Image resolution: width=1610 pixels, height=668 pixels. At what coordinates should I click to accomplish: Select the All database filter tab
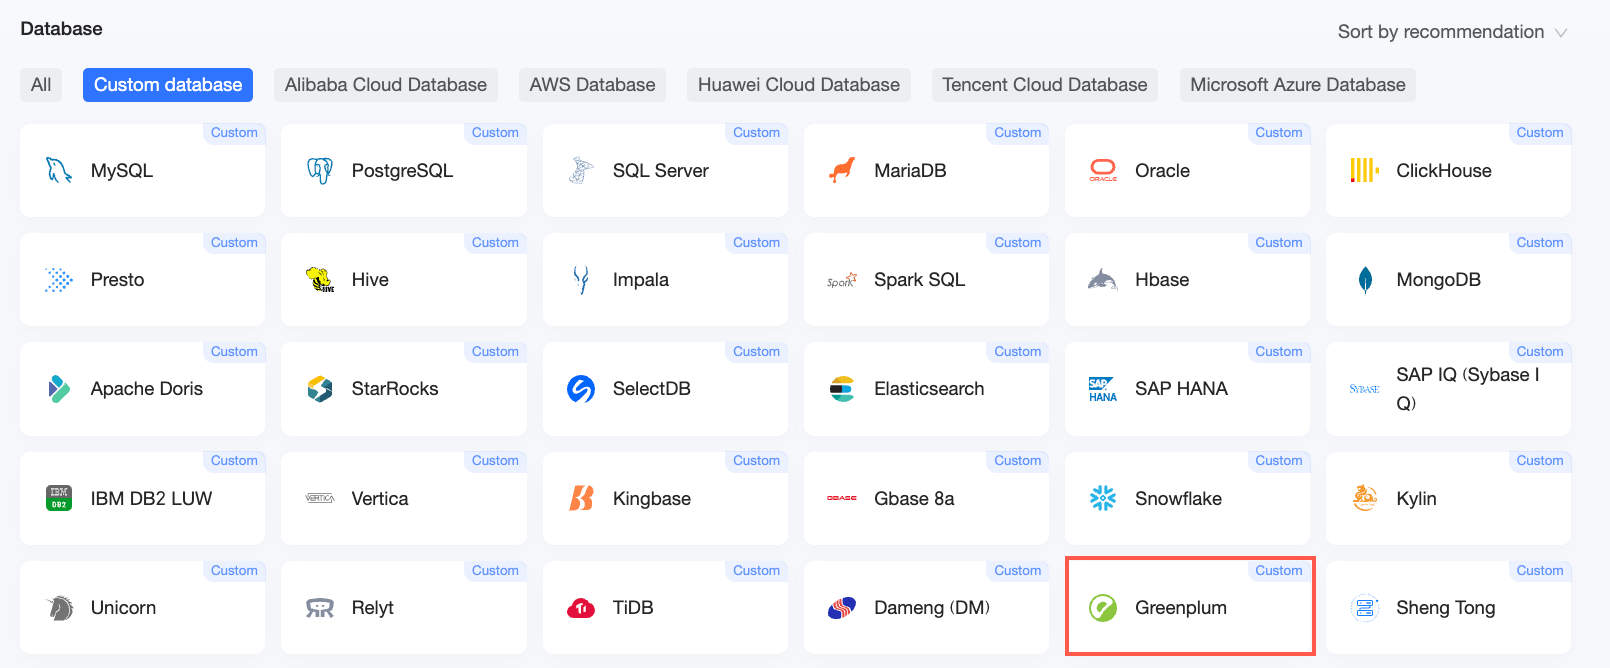click(41, 85)
